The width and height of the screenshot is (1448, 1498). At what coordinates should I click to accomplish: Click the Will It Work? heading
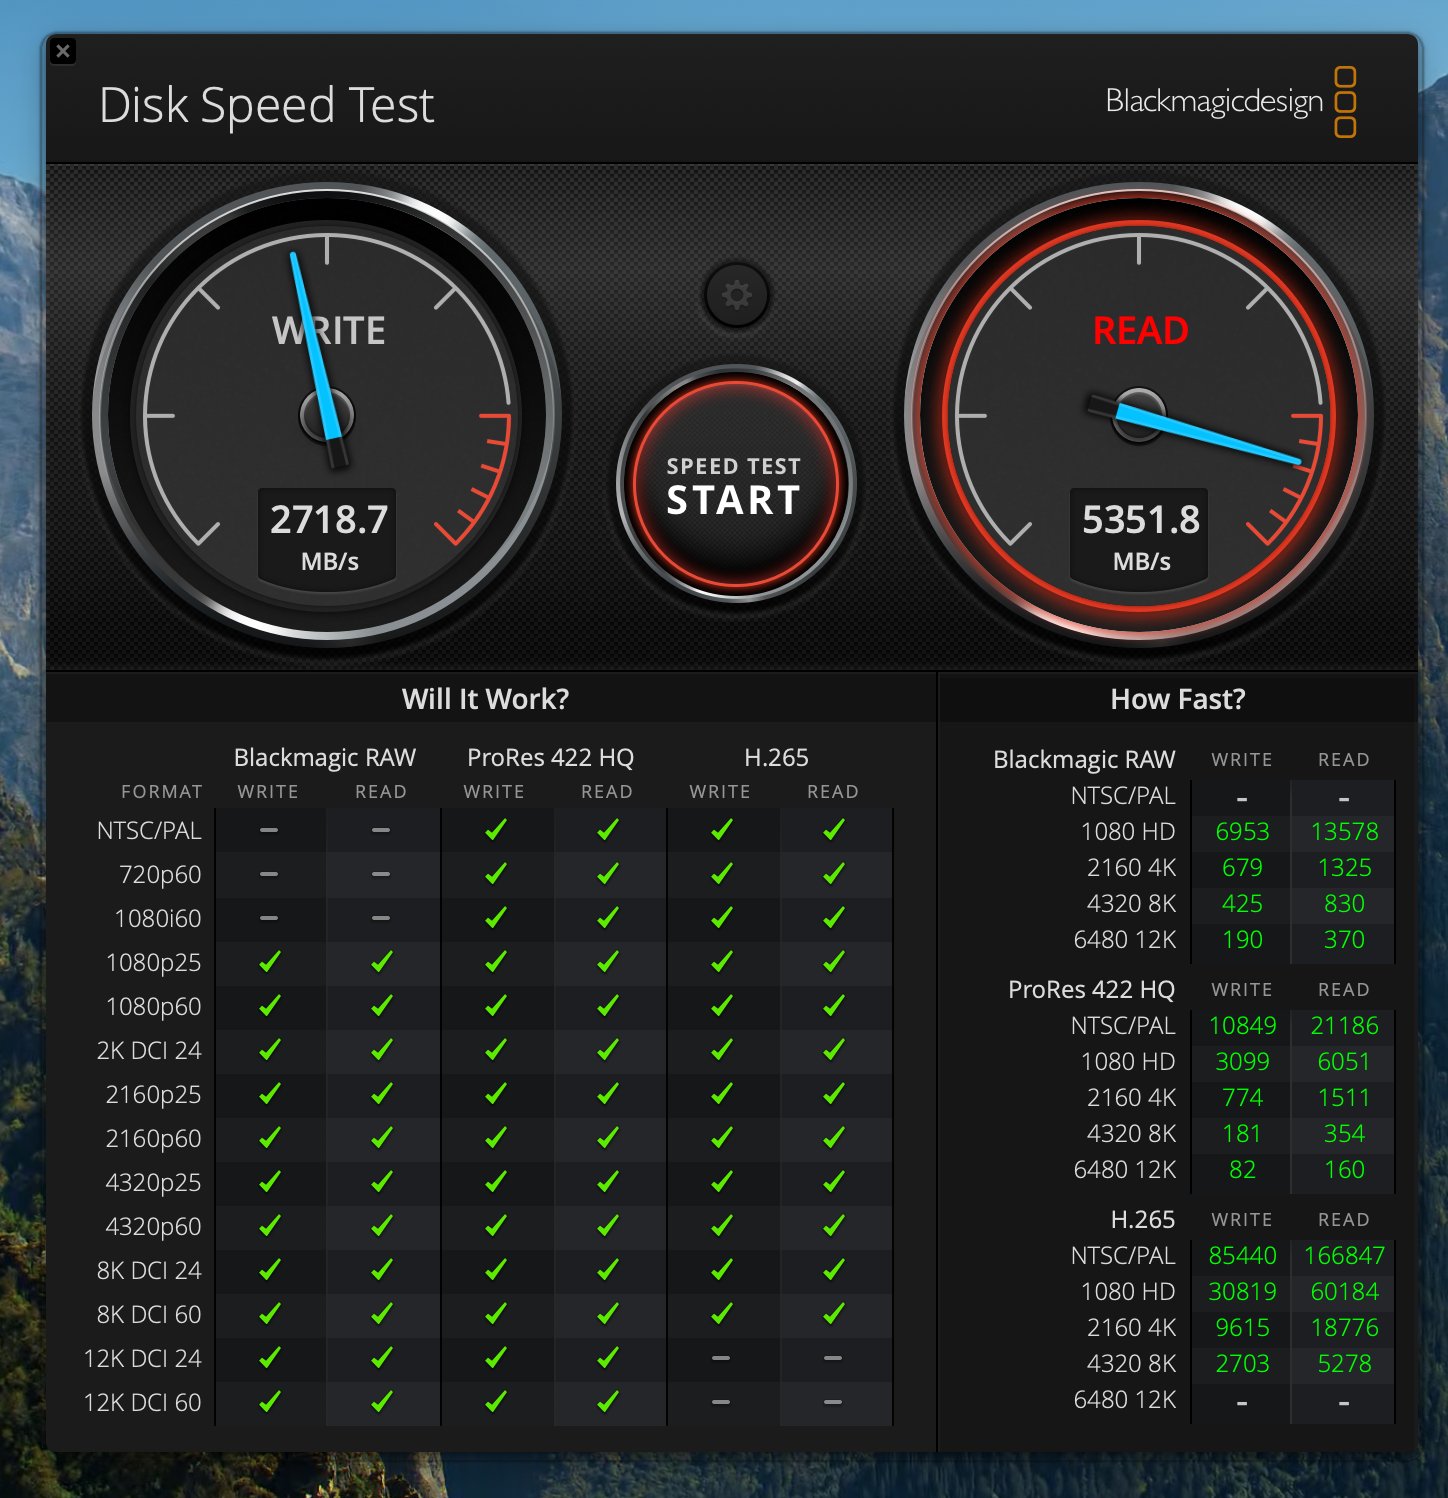[485, 699]
